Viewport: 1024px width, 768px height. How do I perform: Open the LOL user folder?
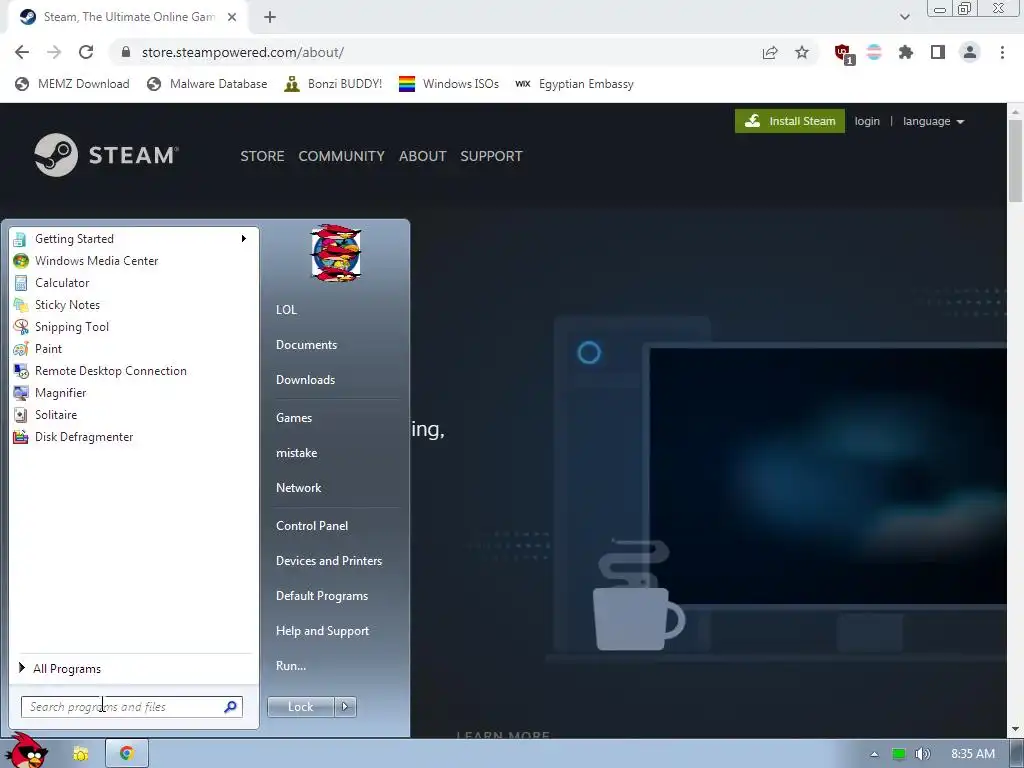click(286, 310)
